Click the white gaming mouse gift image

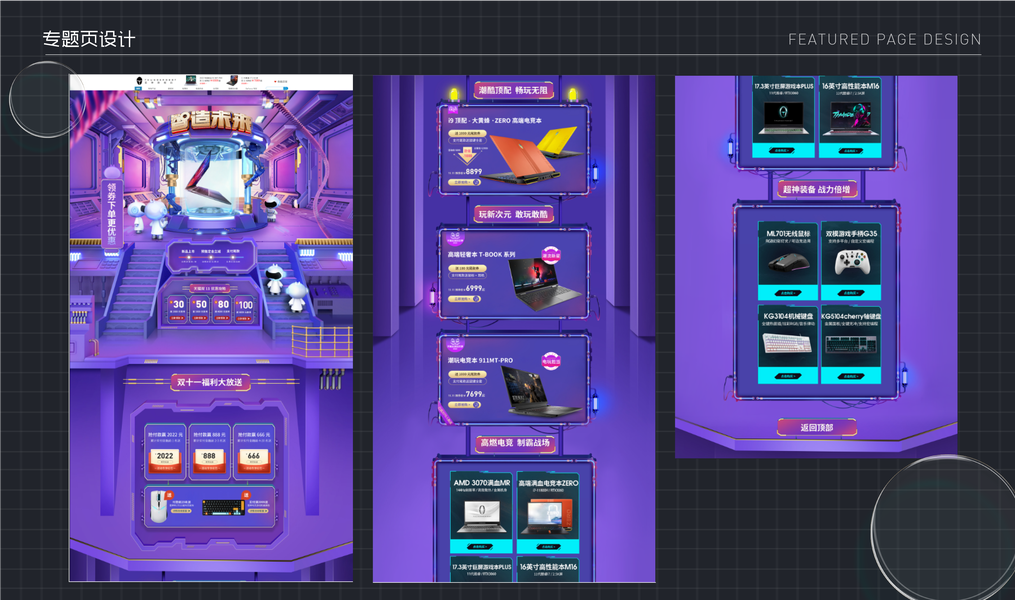point(158,506)
